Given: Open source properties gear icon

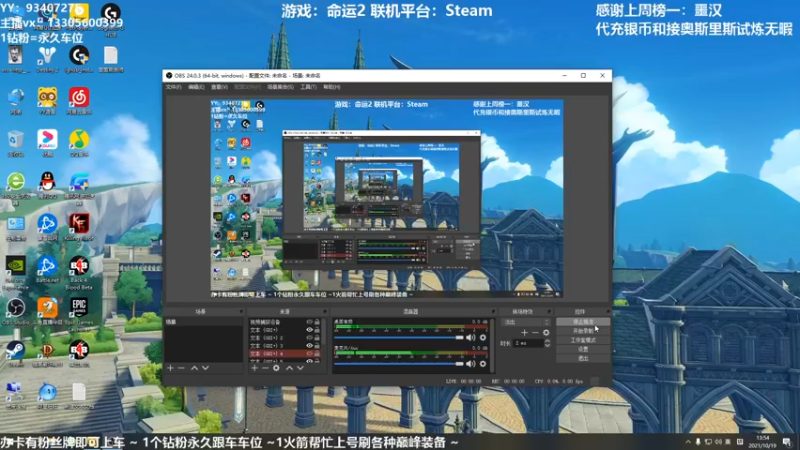Looking at the screenshot, I should (276, 368).
